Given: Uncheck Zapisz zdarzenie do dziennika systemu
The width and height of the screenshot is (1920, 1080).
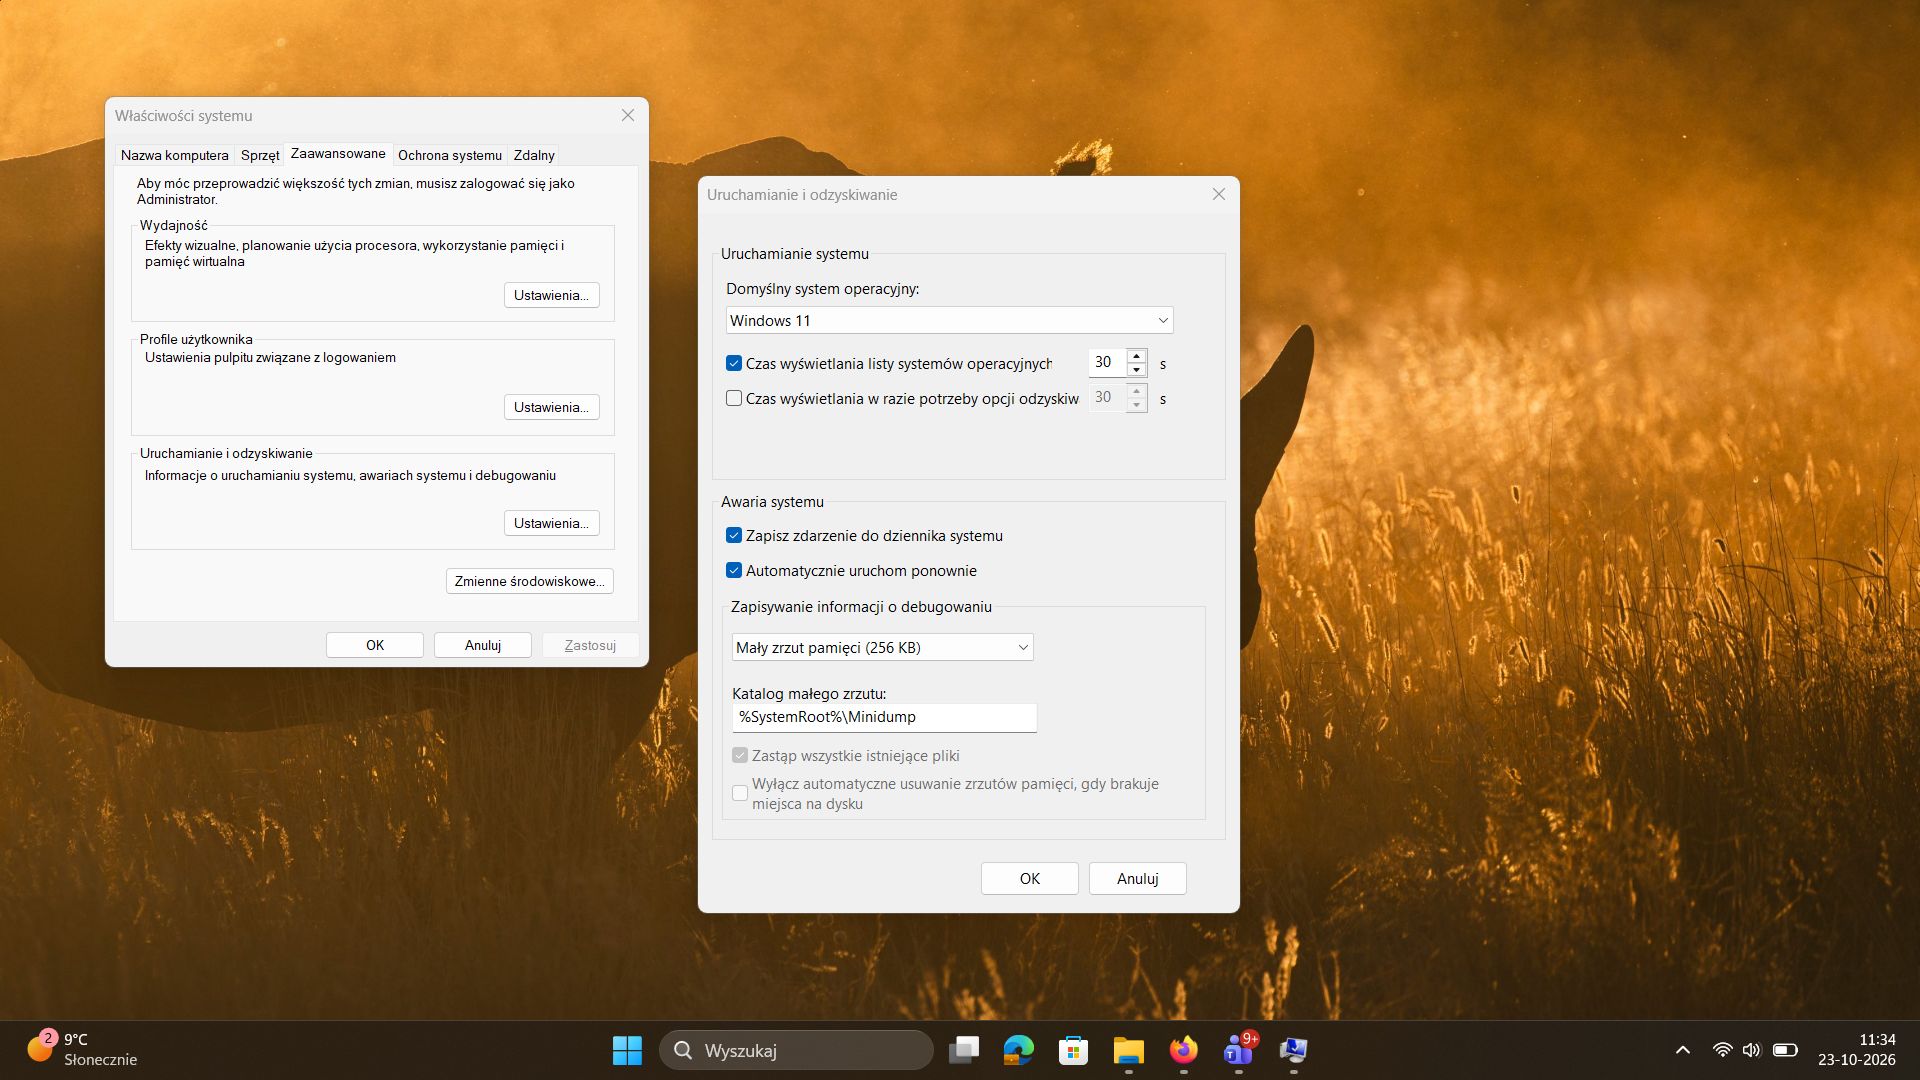Looking at the screenshot, I should 734,535.
